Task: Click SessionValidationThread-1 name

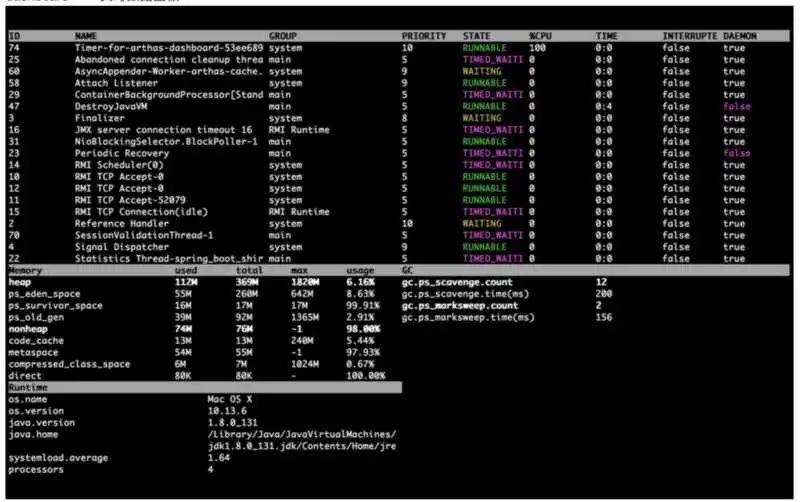Action: point(144,236)
